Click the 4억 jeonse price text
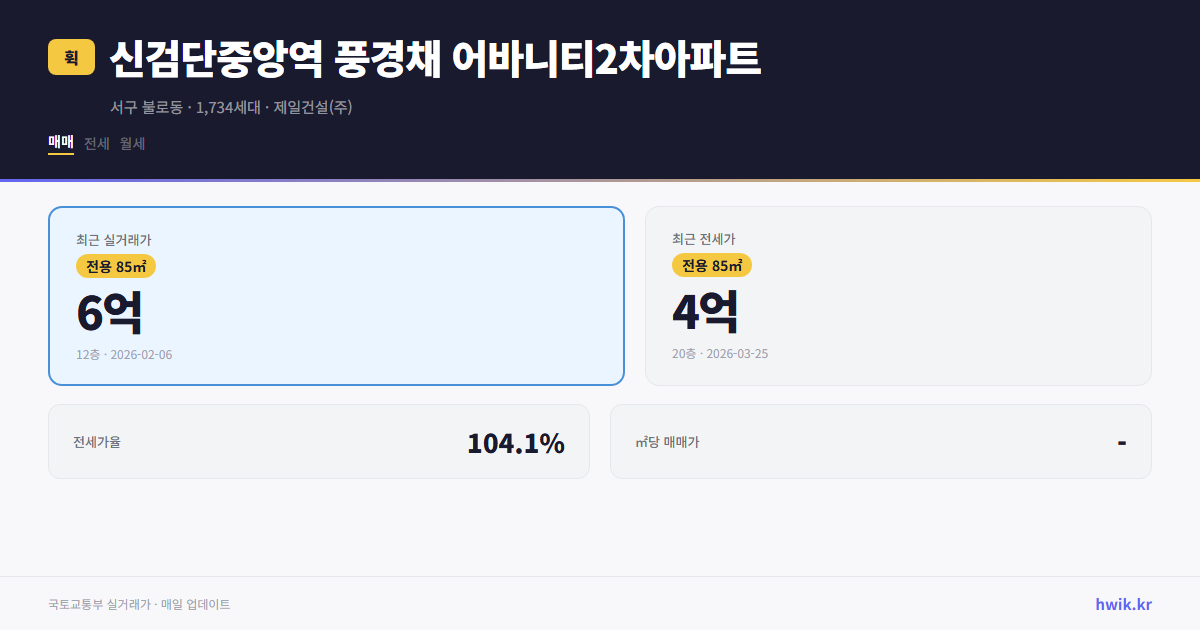The height and width of the screenshot is (630, 1200). pyautogui.click(x=705, y=313)
